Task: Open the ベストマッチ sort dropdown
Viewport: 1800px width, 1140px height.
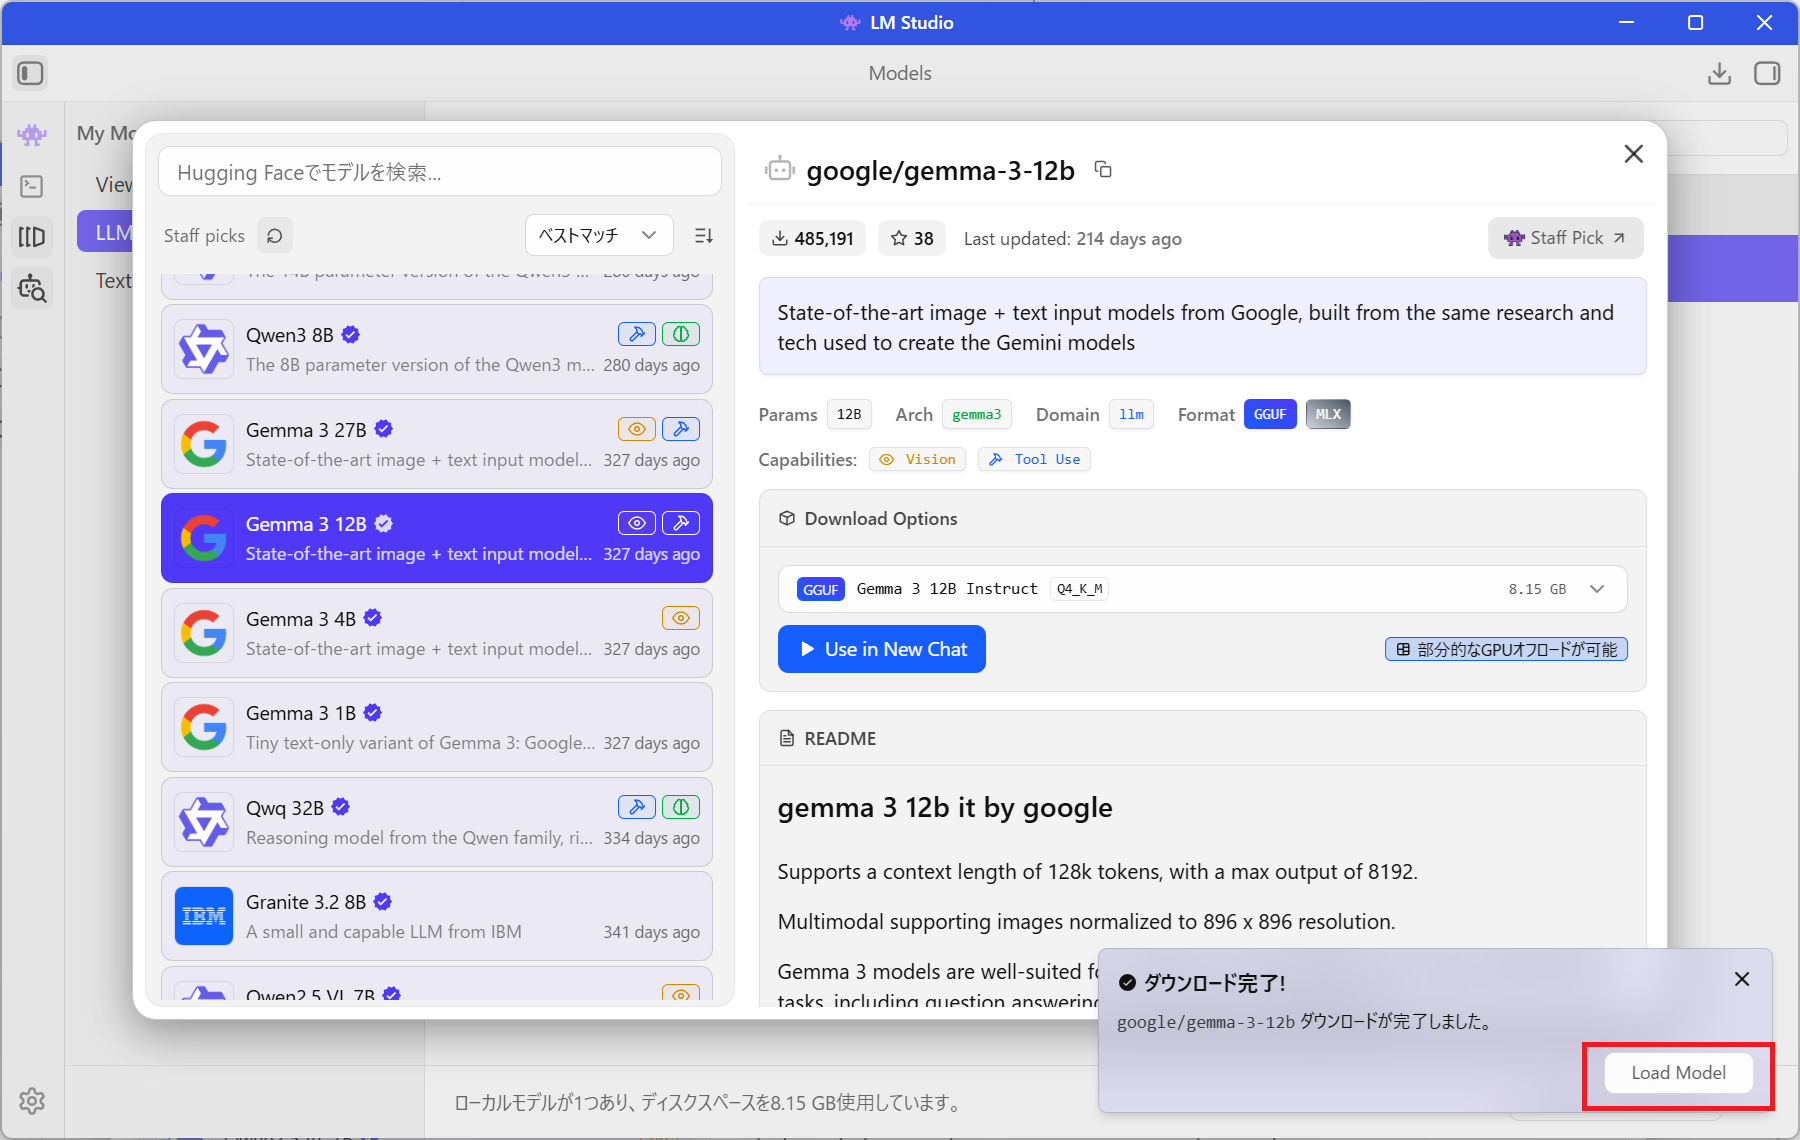Action: pyautogui.click(x=598, y=236)
